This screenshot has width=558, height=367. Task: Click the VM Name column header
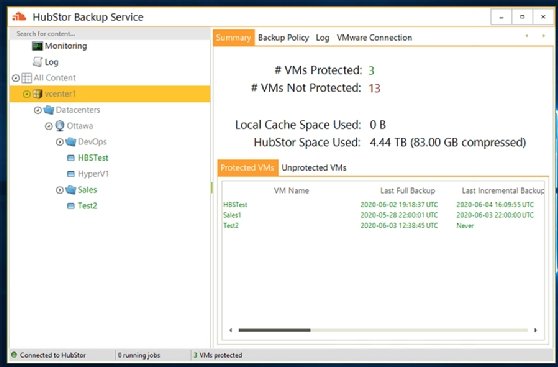click(291, 191)
